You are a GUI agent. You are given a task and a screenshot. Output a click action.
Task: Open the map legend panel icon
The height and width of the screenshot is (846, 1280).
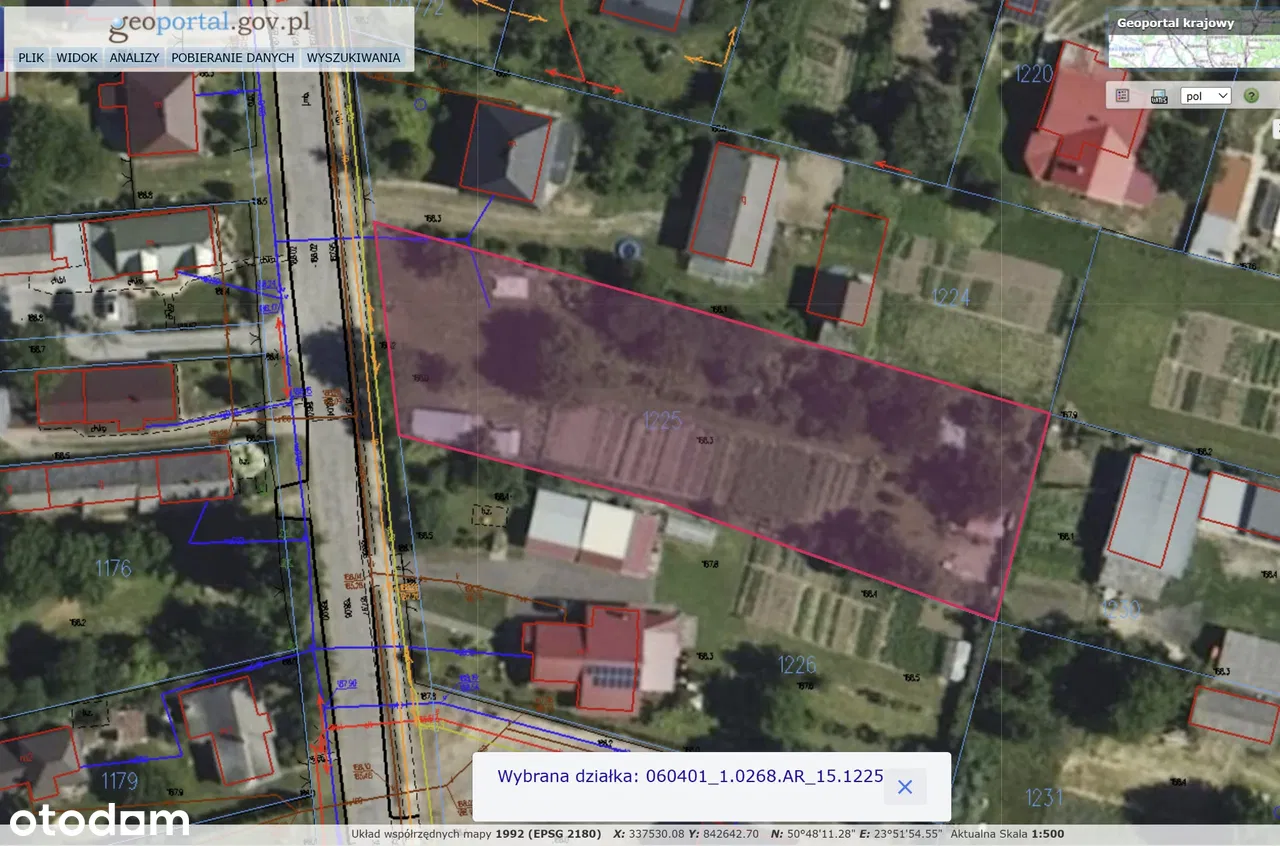click(x=1122, y=96)
